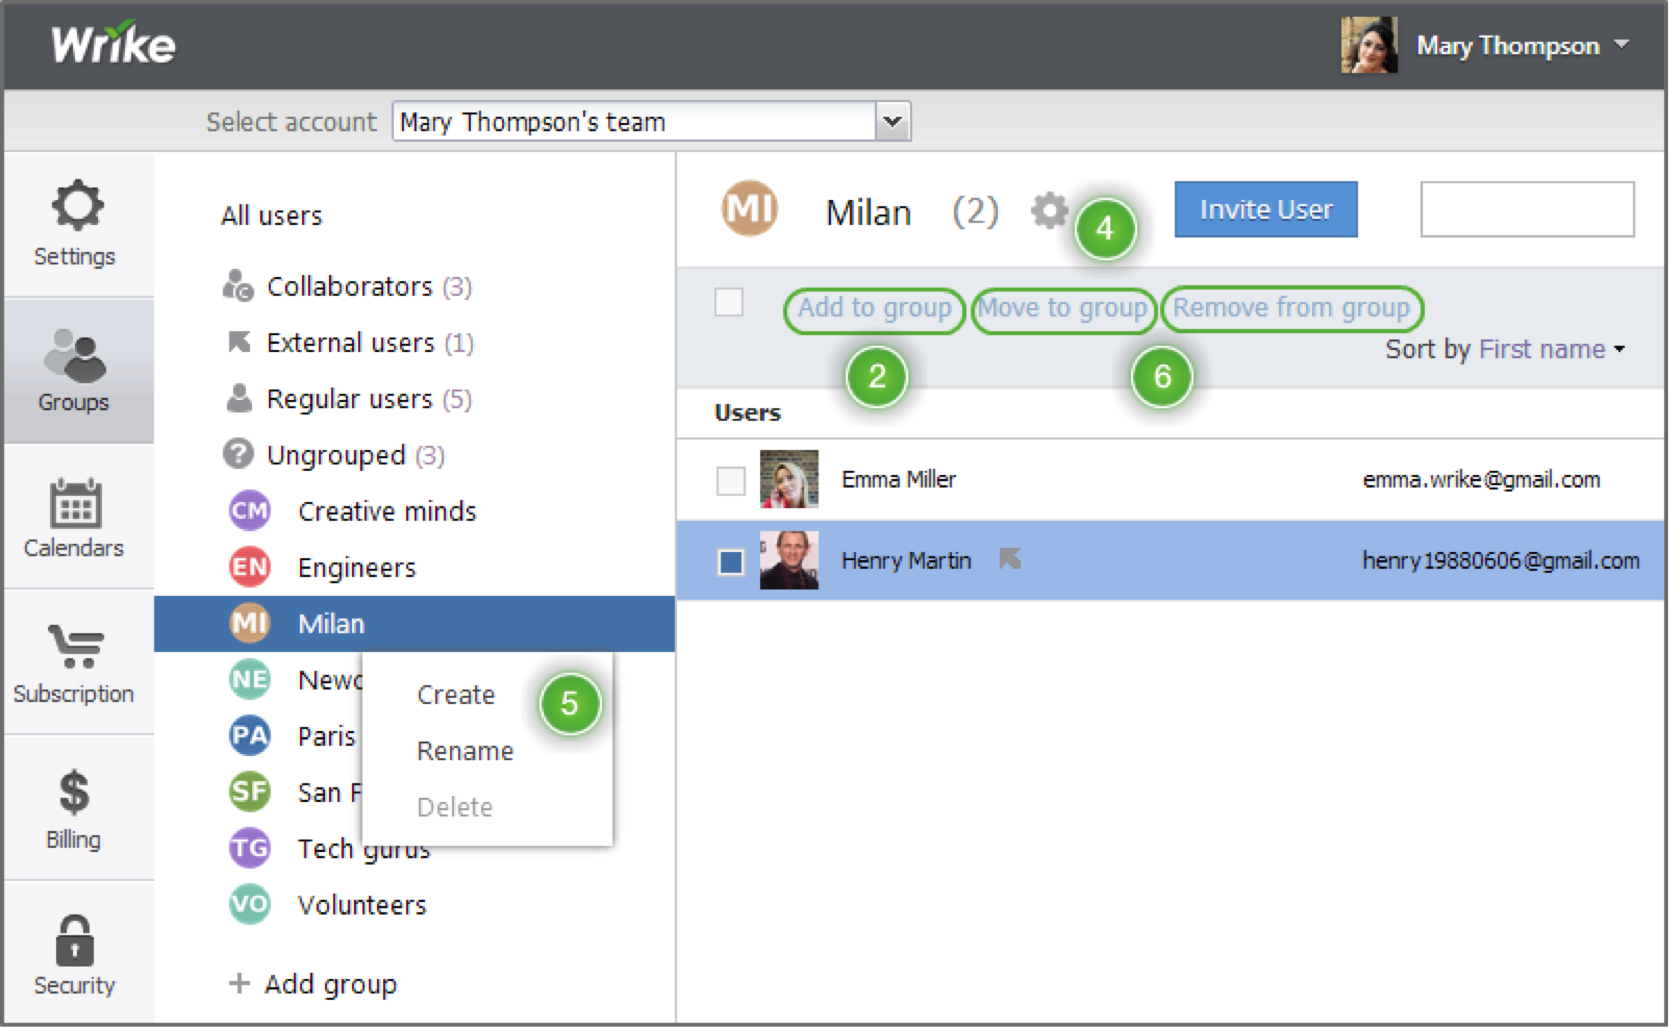
Task: Click the Add to group button
Action: click(872, 308)
